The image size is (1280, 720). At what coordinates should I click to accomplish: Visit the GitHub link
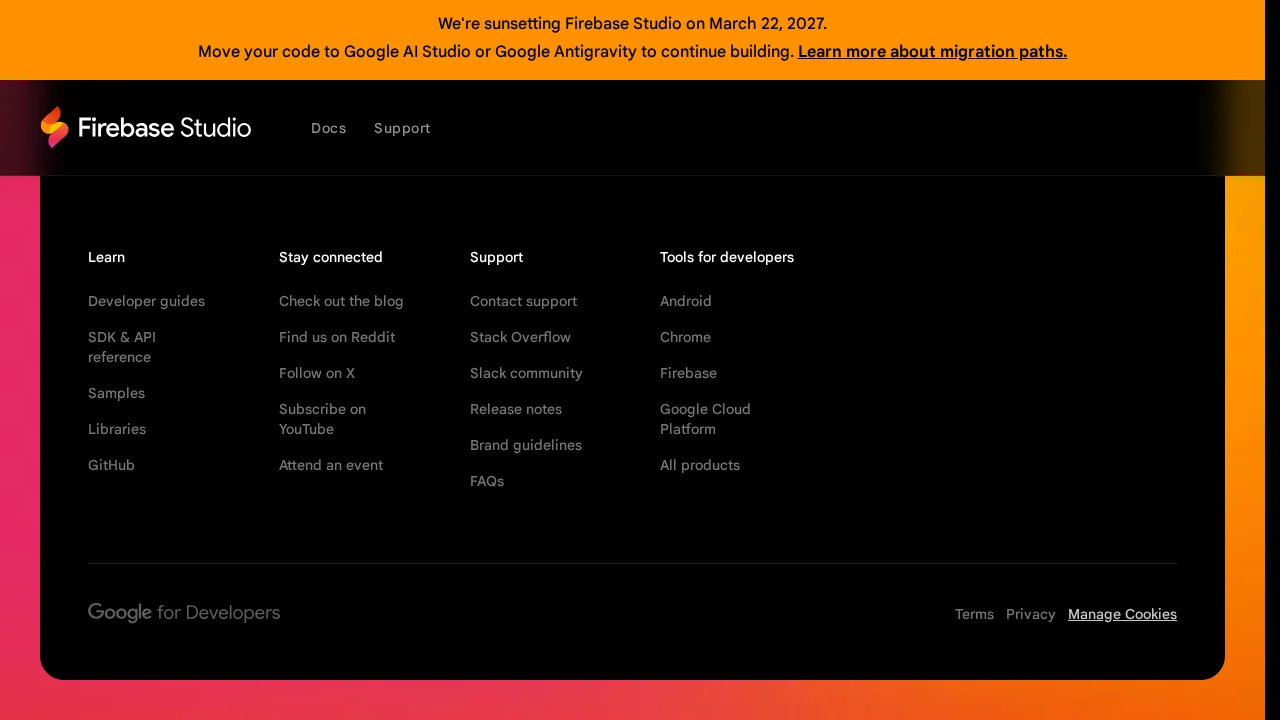pyautogui.click(x=111, y=465)
